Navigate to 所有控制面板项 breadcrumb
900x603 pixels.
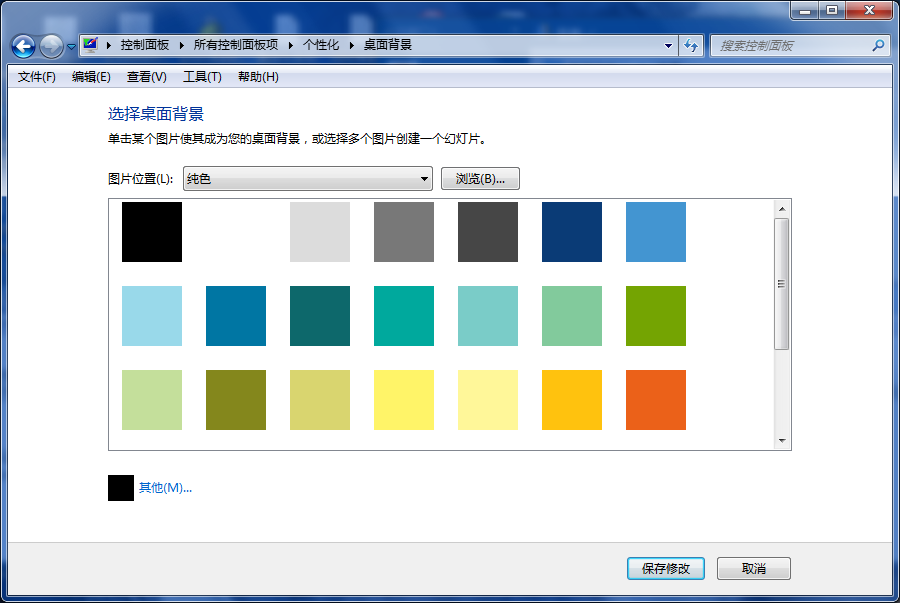click(235, 45)
